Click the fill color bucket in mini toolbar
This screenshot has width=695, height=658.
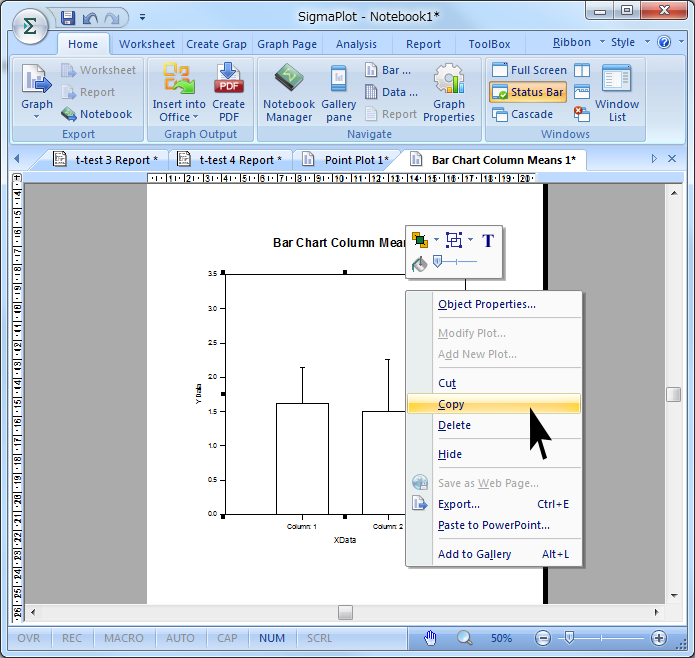coord(419,264)
